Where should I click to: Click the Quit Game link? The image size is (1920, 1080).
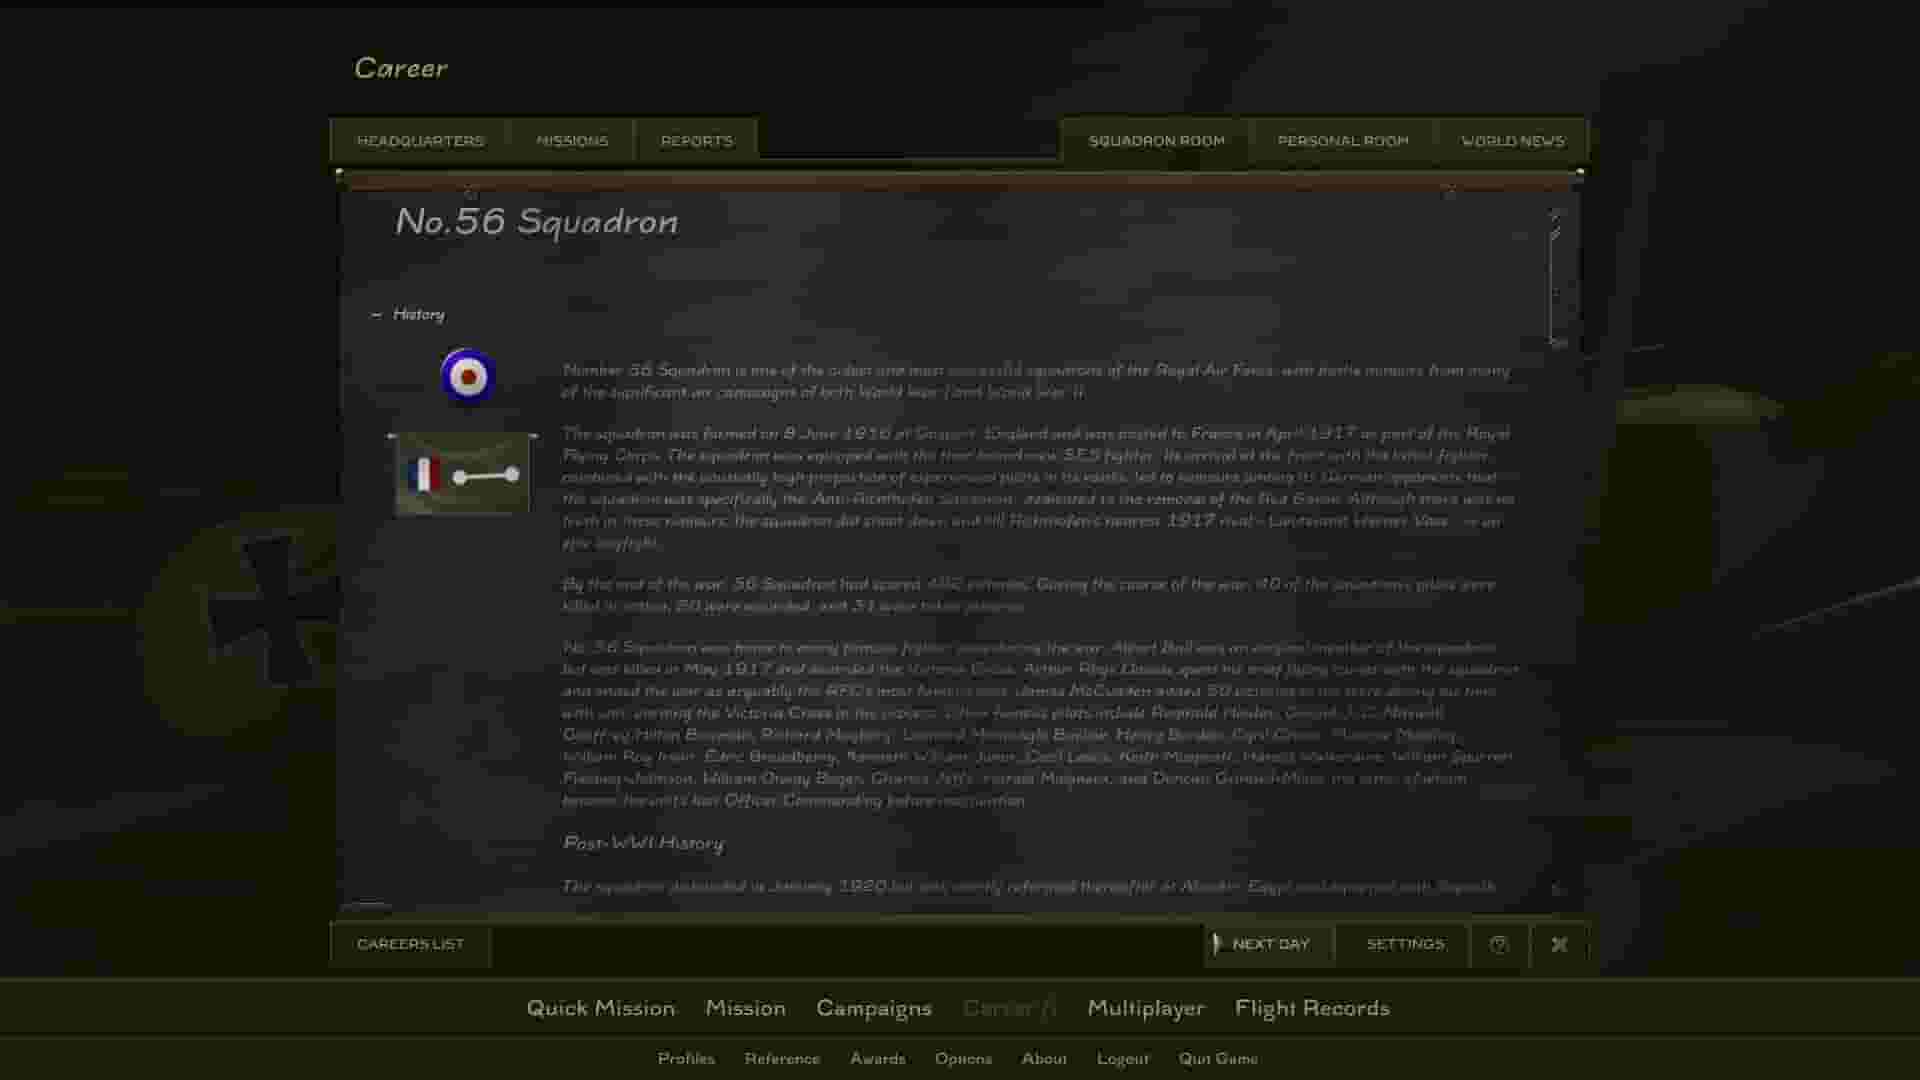tap(1217, 1058)
